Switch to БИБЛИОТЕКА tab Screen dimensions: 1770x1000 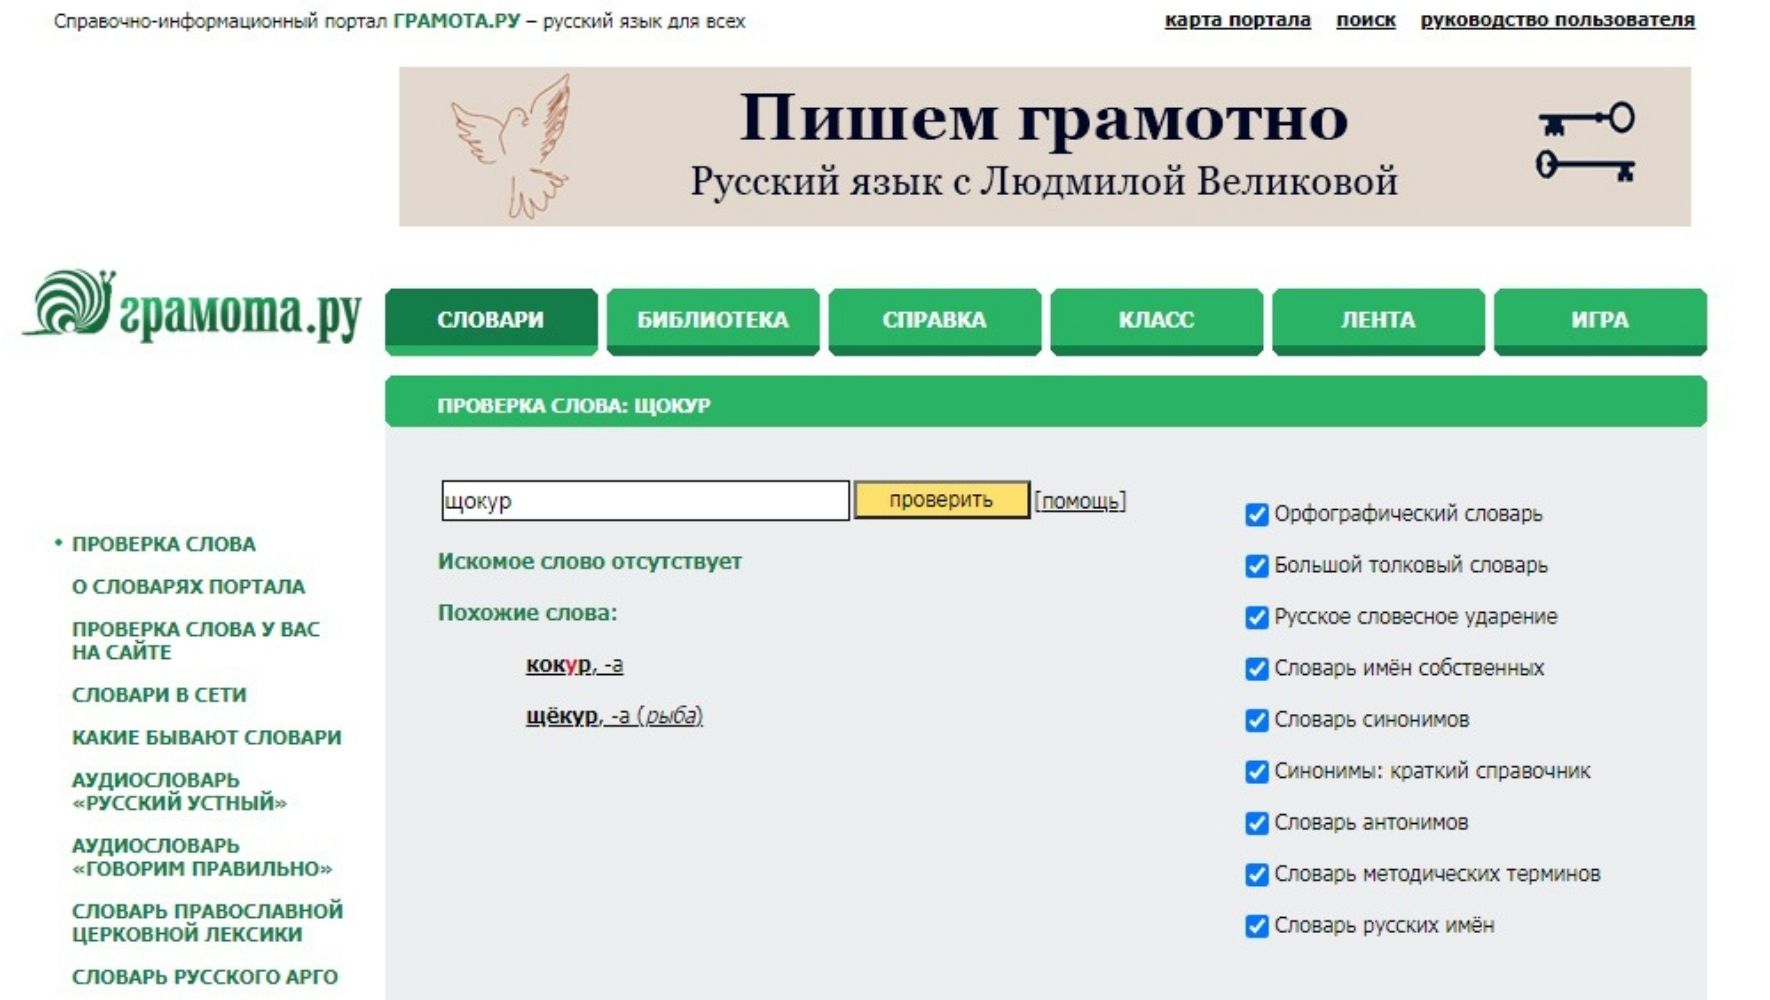coord(713,321)
